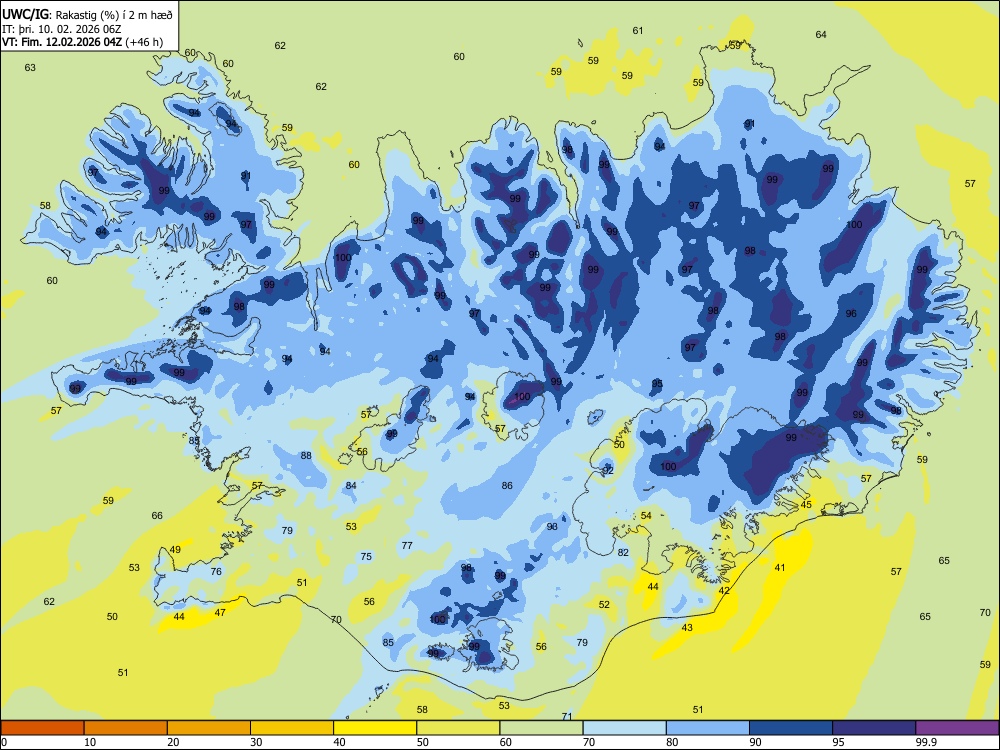Click the medium blue 80–90 legend swatch
1000x750 pixels.
pos(708,728)
